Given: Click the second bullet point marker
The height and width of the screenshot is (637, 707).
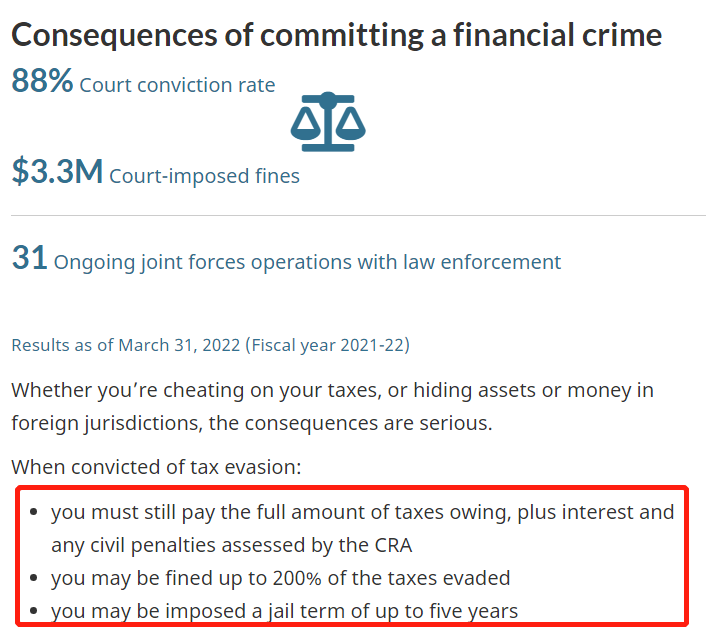Looking at the screenshot, I should (33, 578).
